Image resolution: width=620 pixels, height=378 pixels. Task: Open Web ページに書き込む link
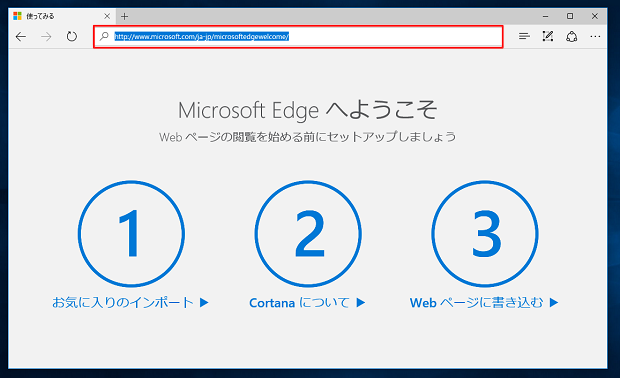tap(476, 302)
